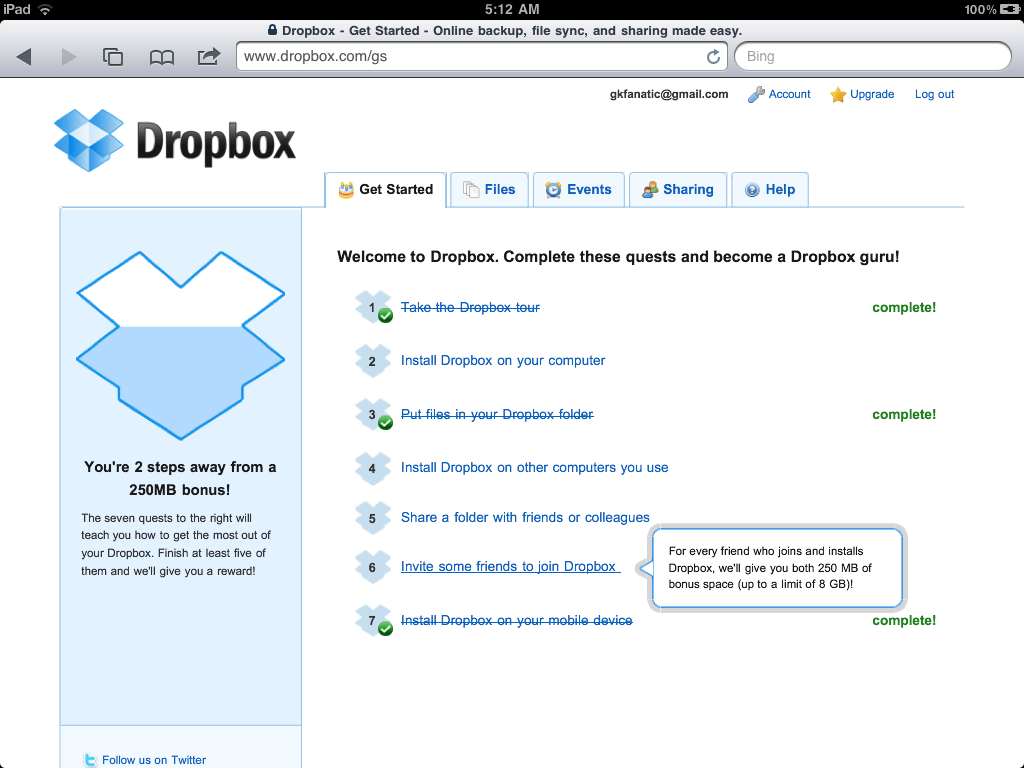Click the Dropbox logo
The image size is (1024, 768).
click(x=175, y=141)
